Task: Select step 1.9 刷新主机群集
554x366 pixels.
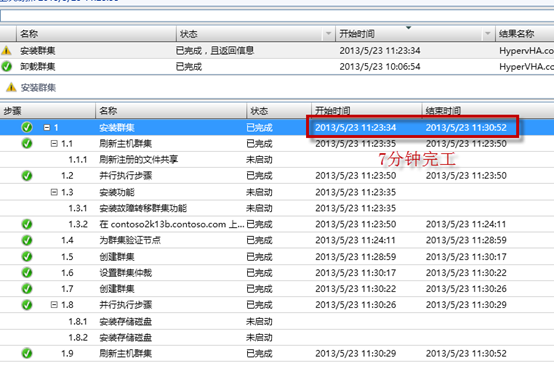Action: [x=277, y=353]
